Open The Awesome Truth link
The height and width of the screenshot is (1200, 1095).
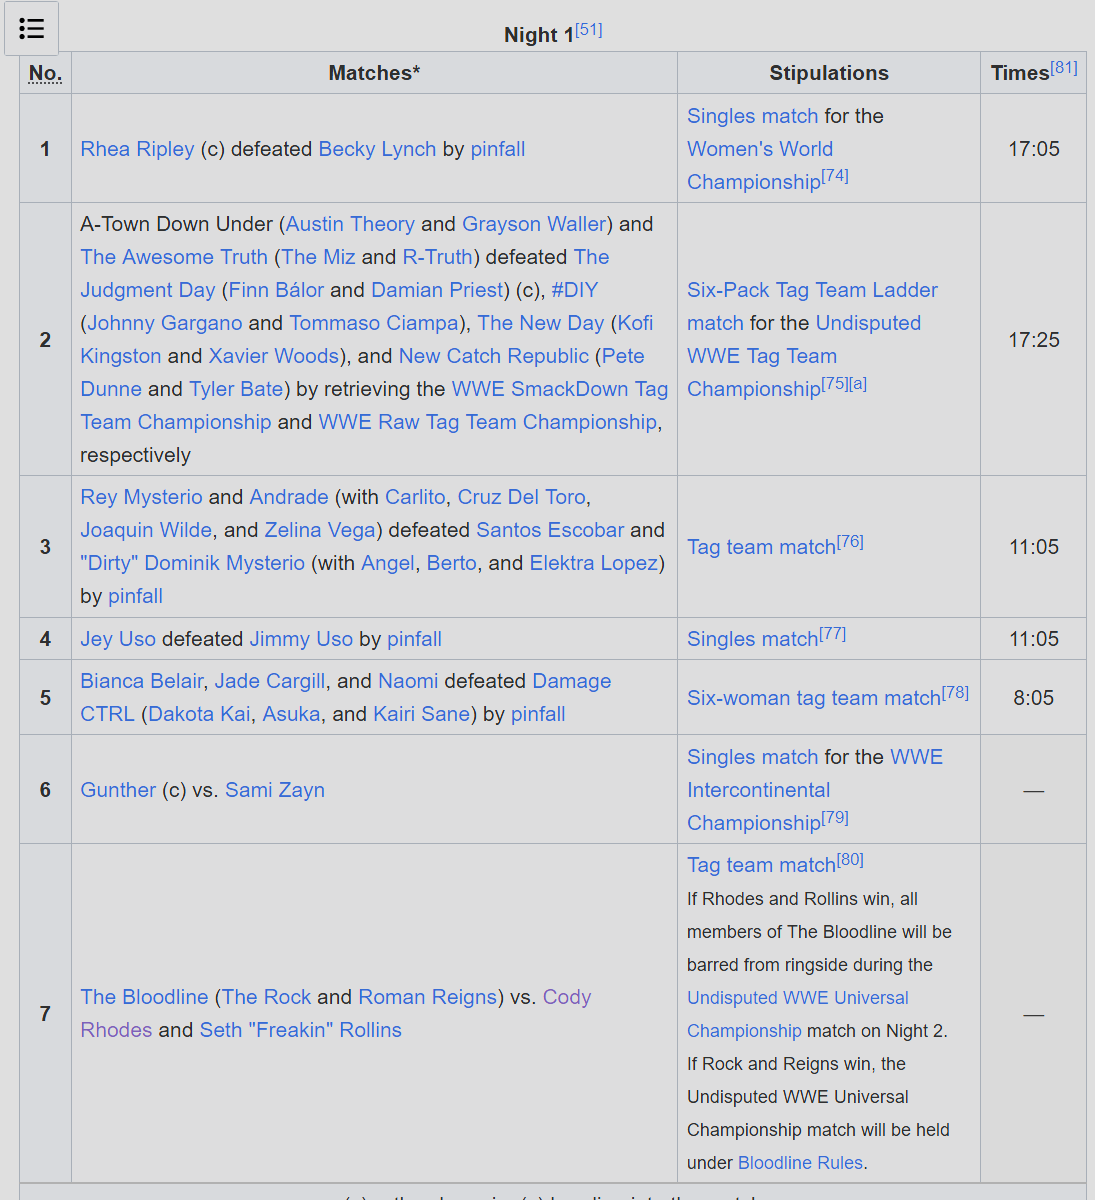174,257
